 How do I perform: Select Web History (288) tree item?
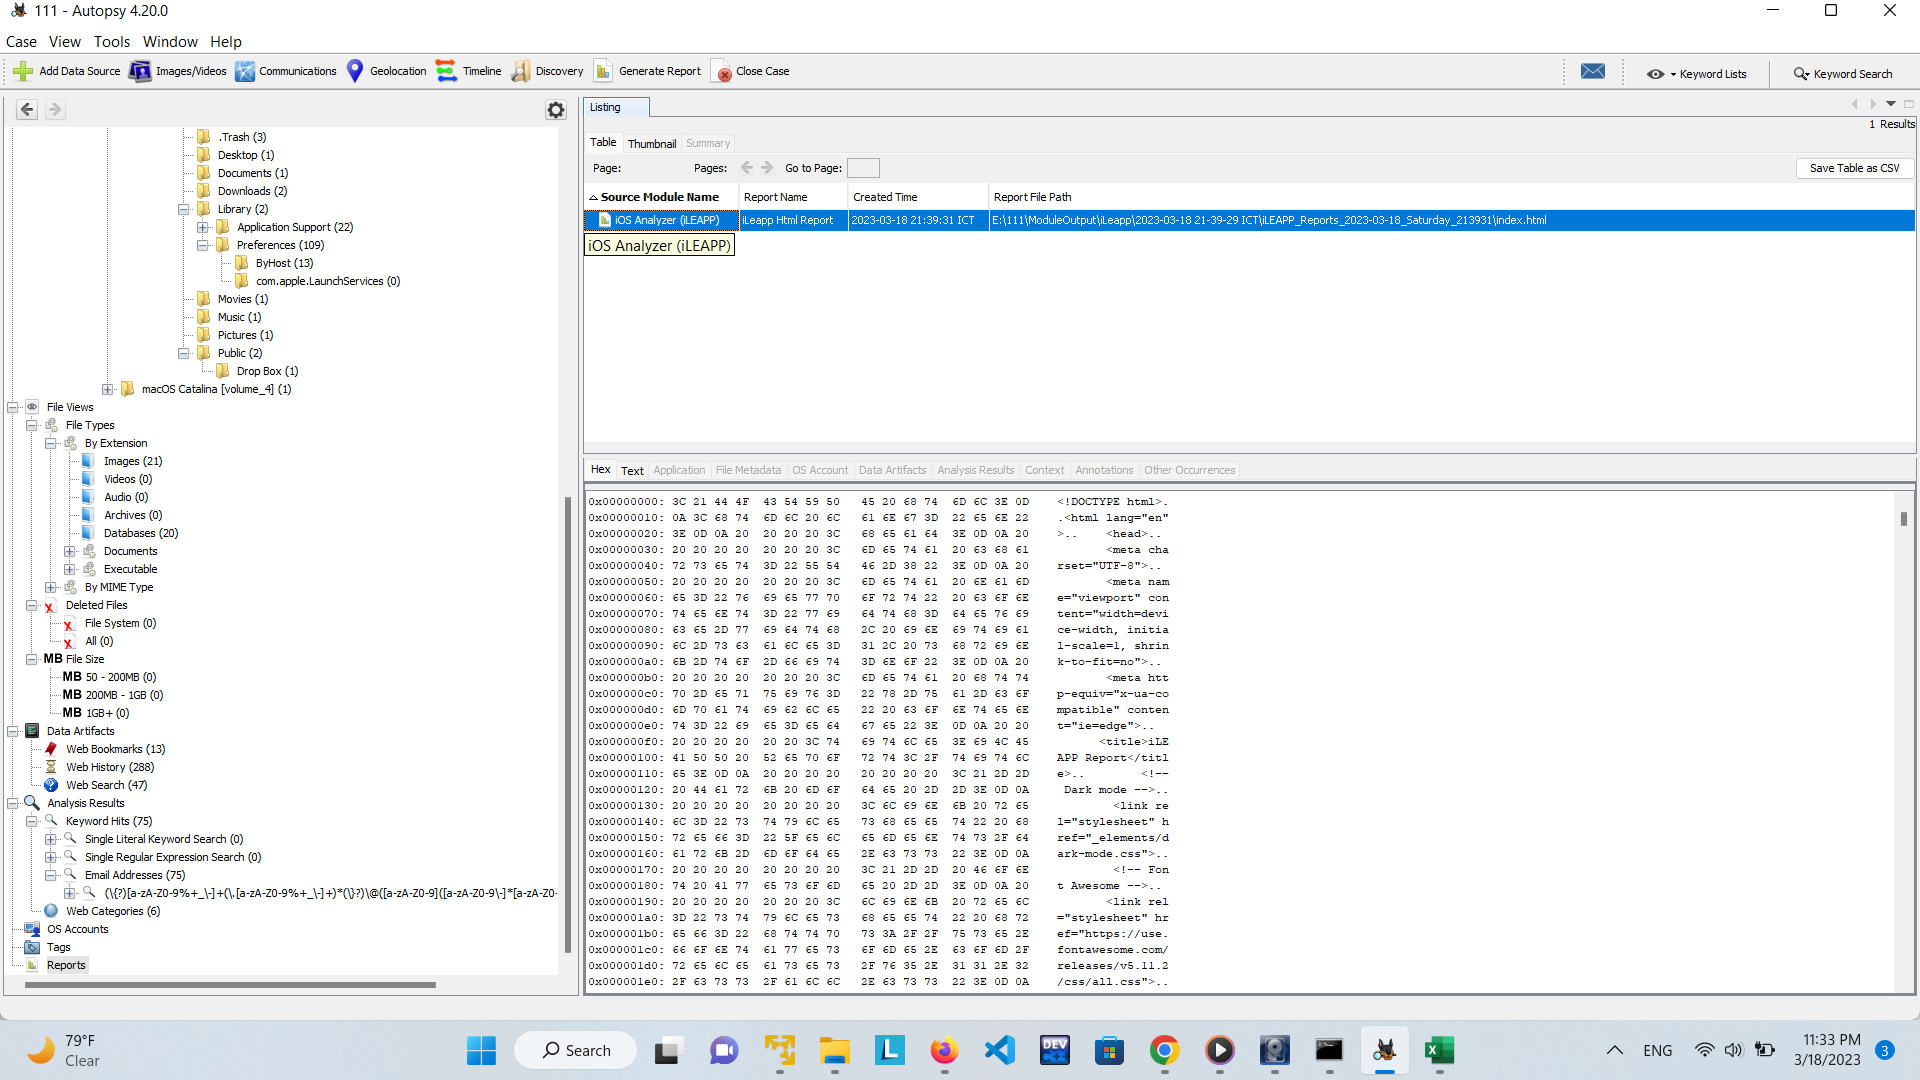[x=110, y=767]
